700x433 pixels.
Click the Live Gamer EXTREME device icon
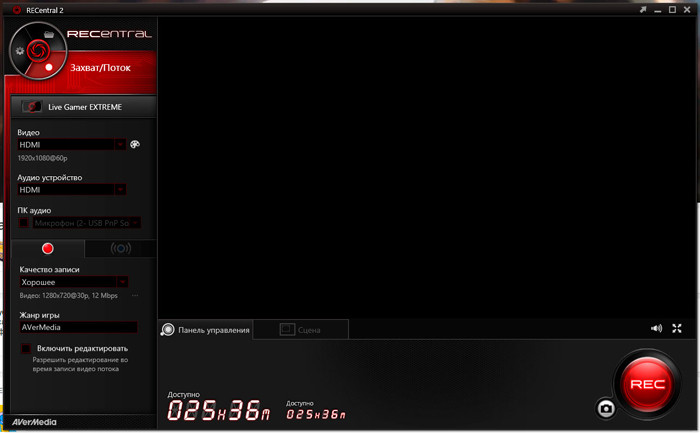tap(31, 107)
